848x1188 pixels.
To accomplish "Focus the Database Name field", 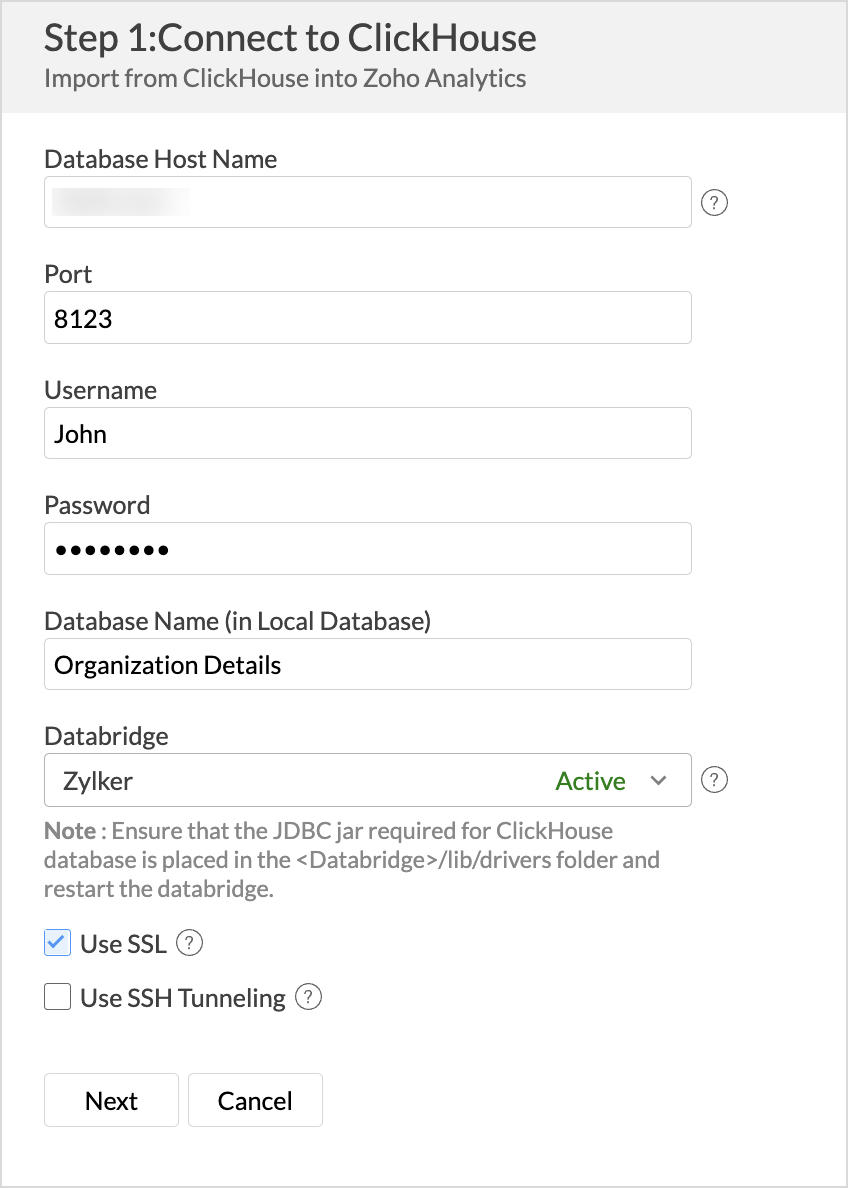I will (368, 665).
